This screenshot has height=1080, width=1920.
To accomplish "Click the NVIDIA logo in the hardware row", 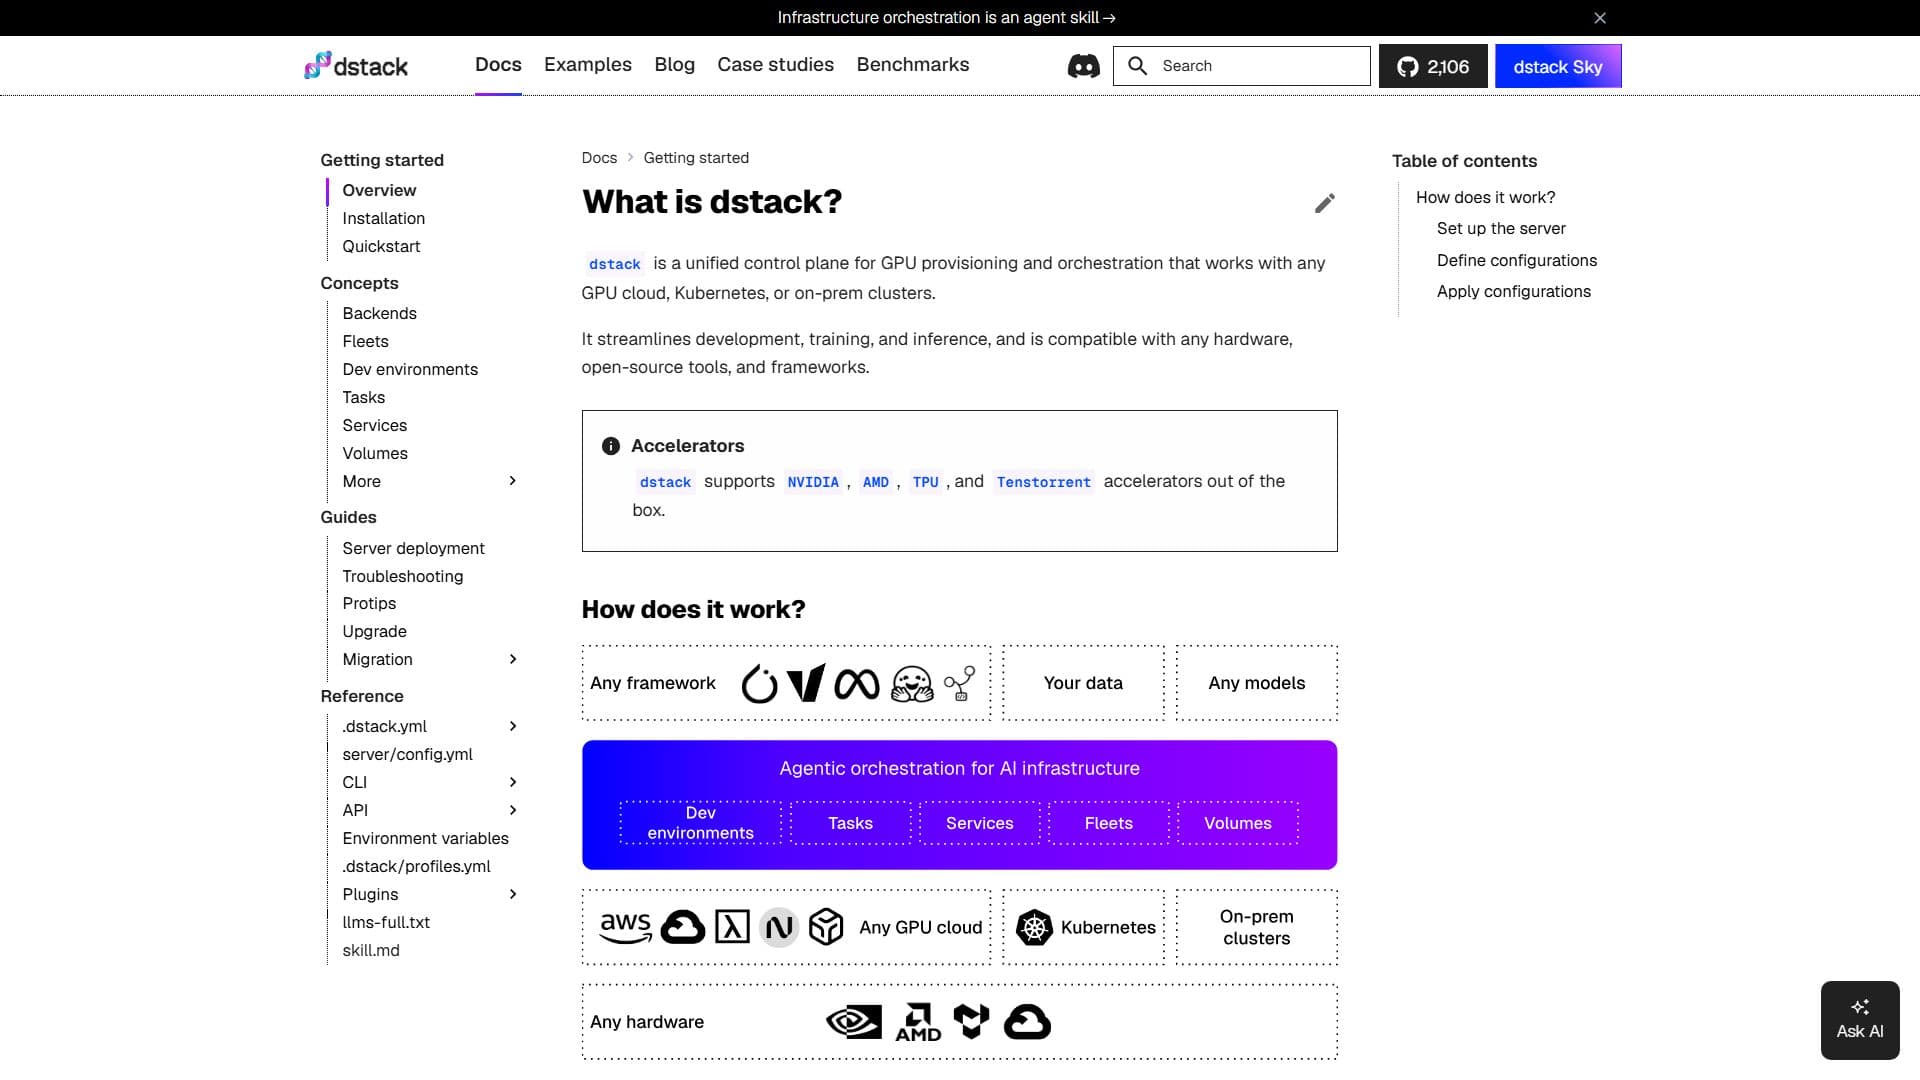I will (854, 1022).
